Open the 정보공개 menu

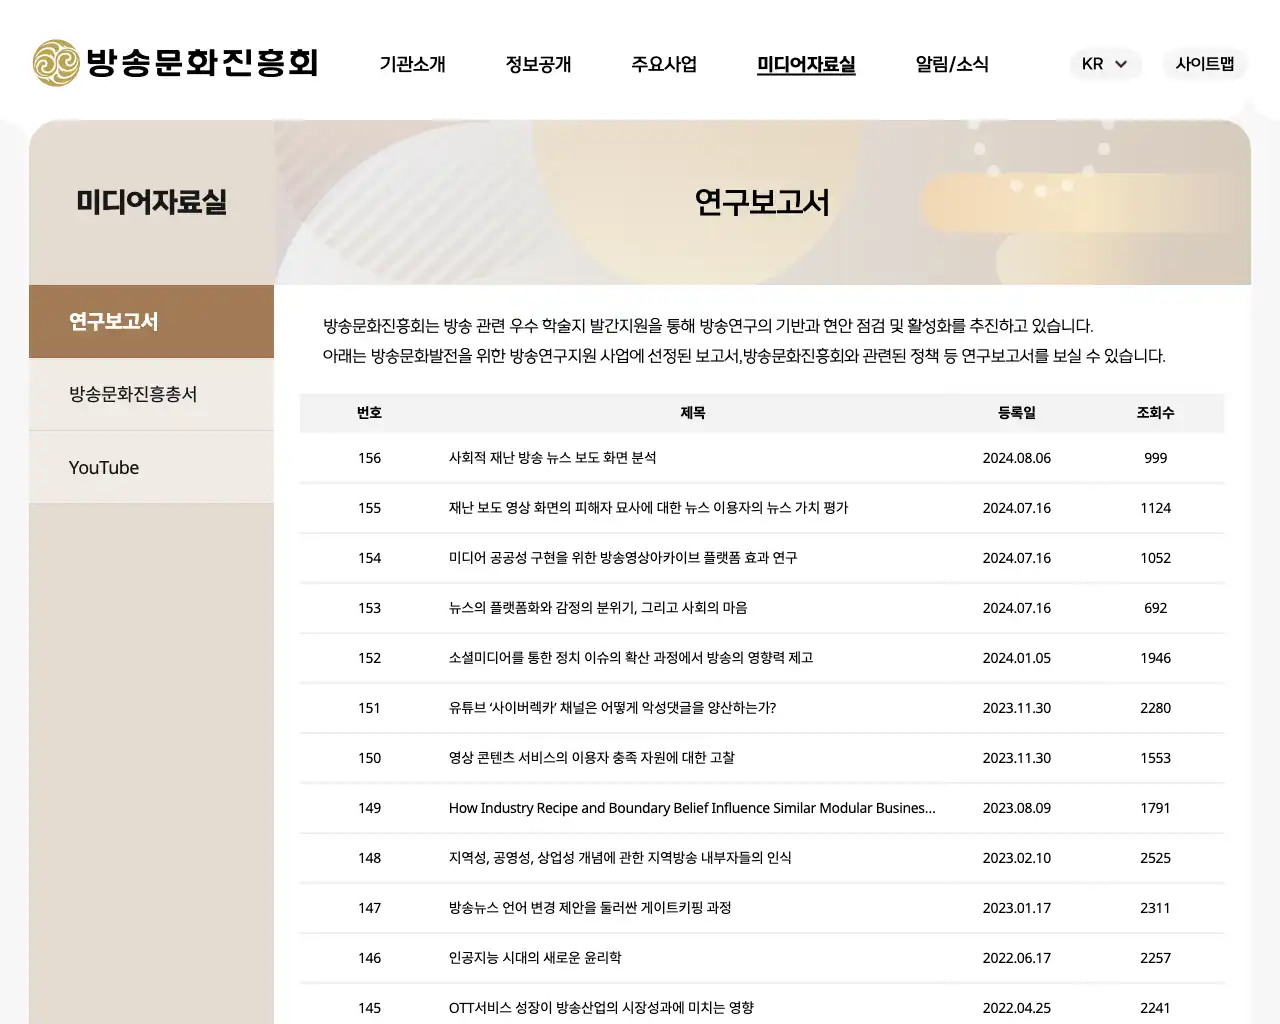(538, 64)
